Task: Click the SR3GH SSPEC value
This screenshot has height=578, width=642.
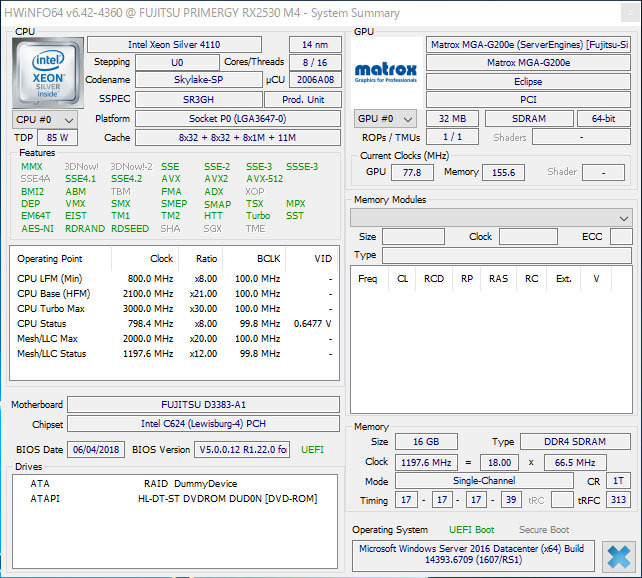Action: pyautogui.click(x=199, y=99)
